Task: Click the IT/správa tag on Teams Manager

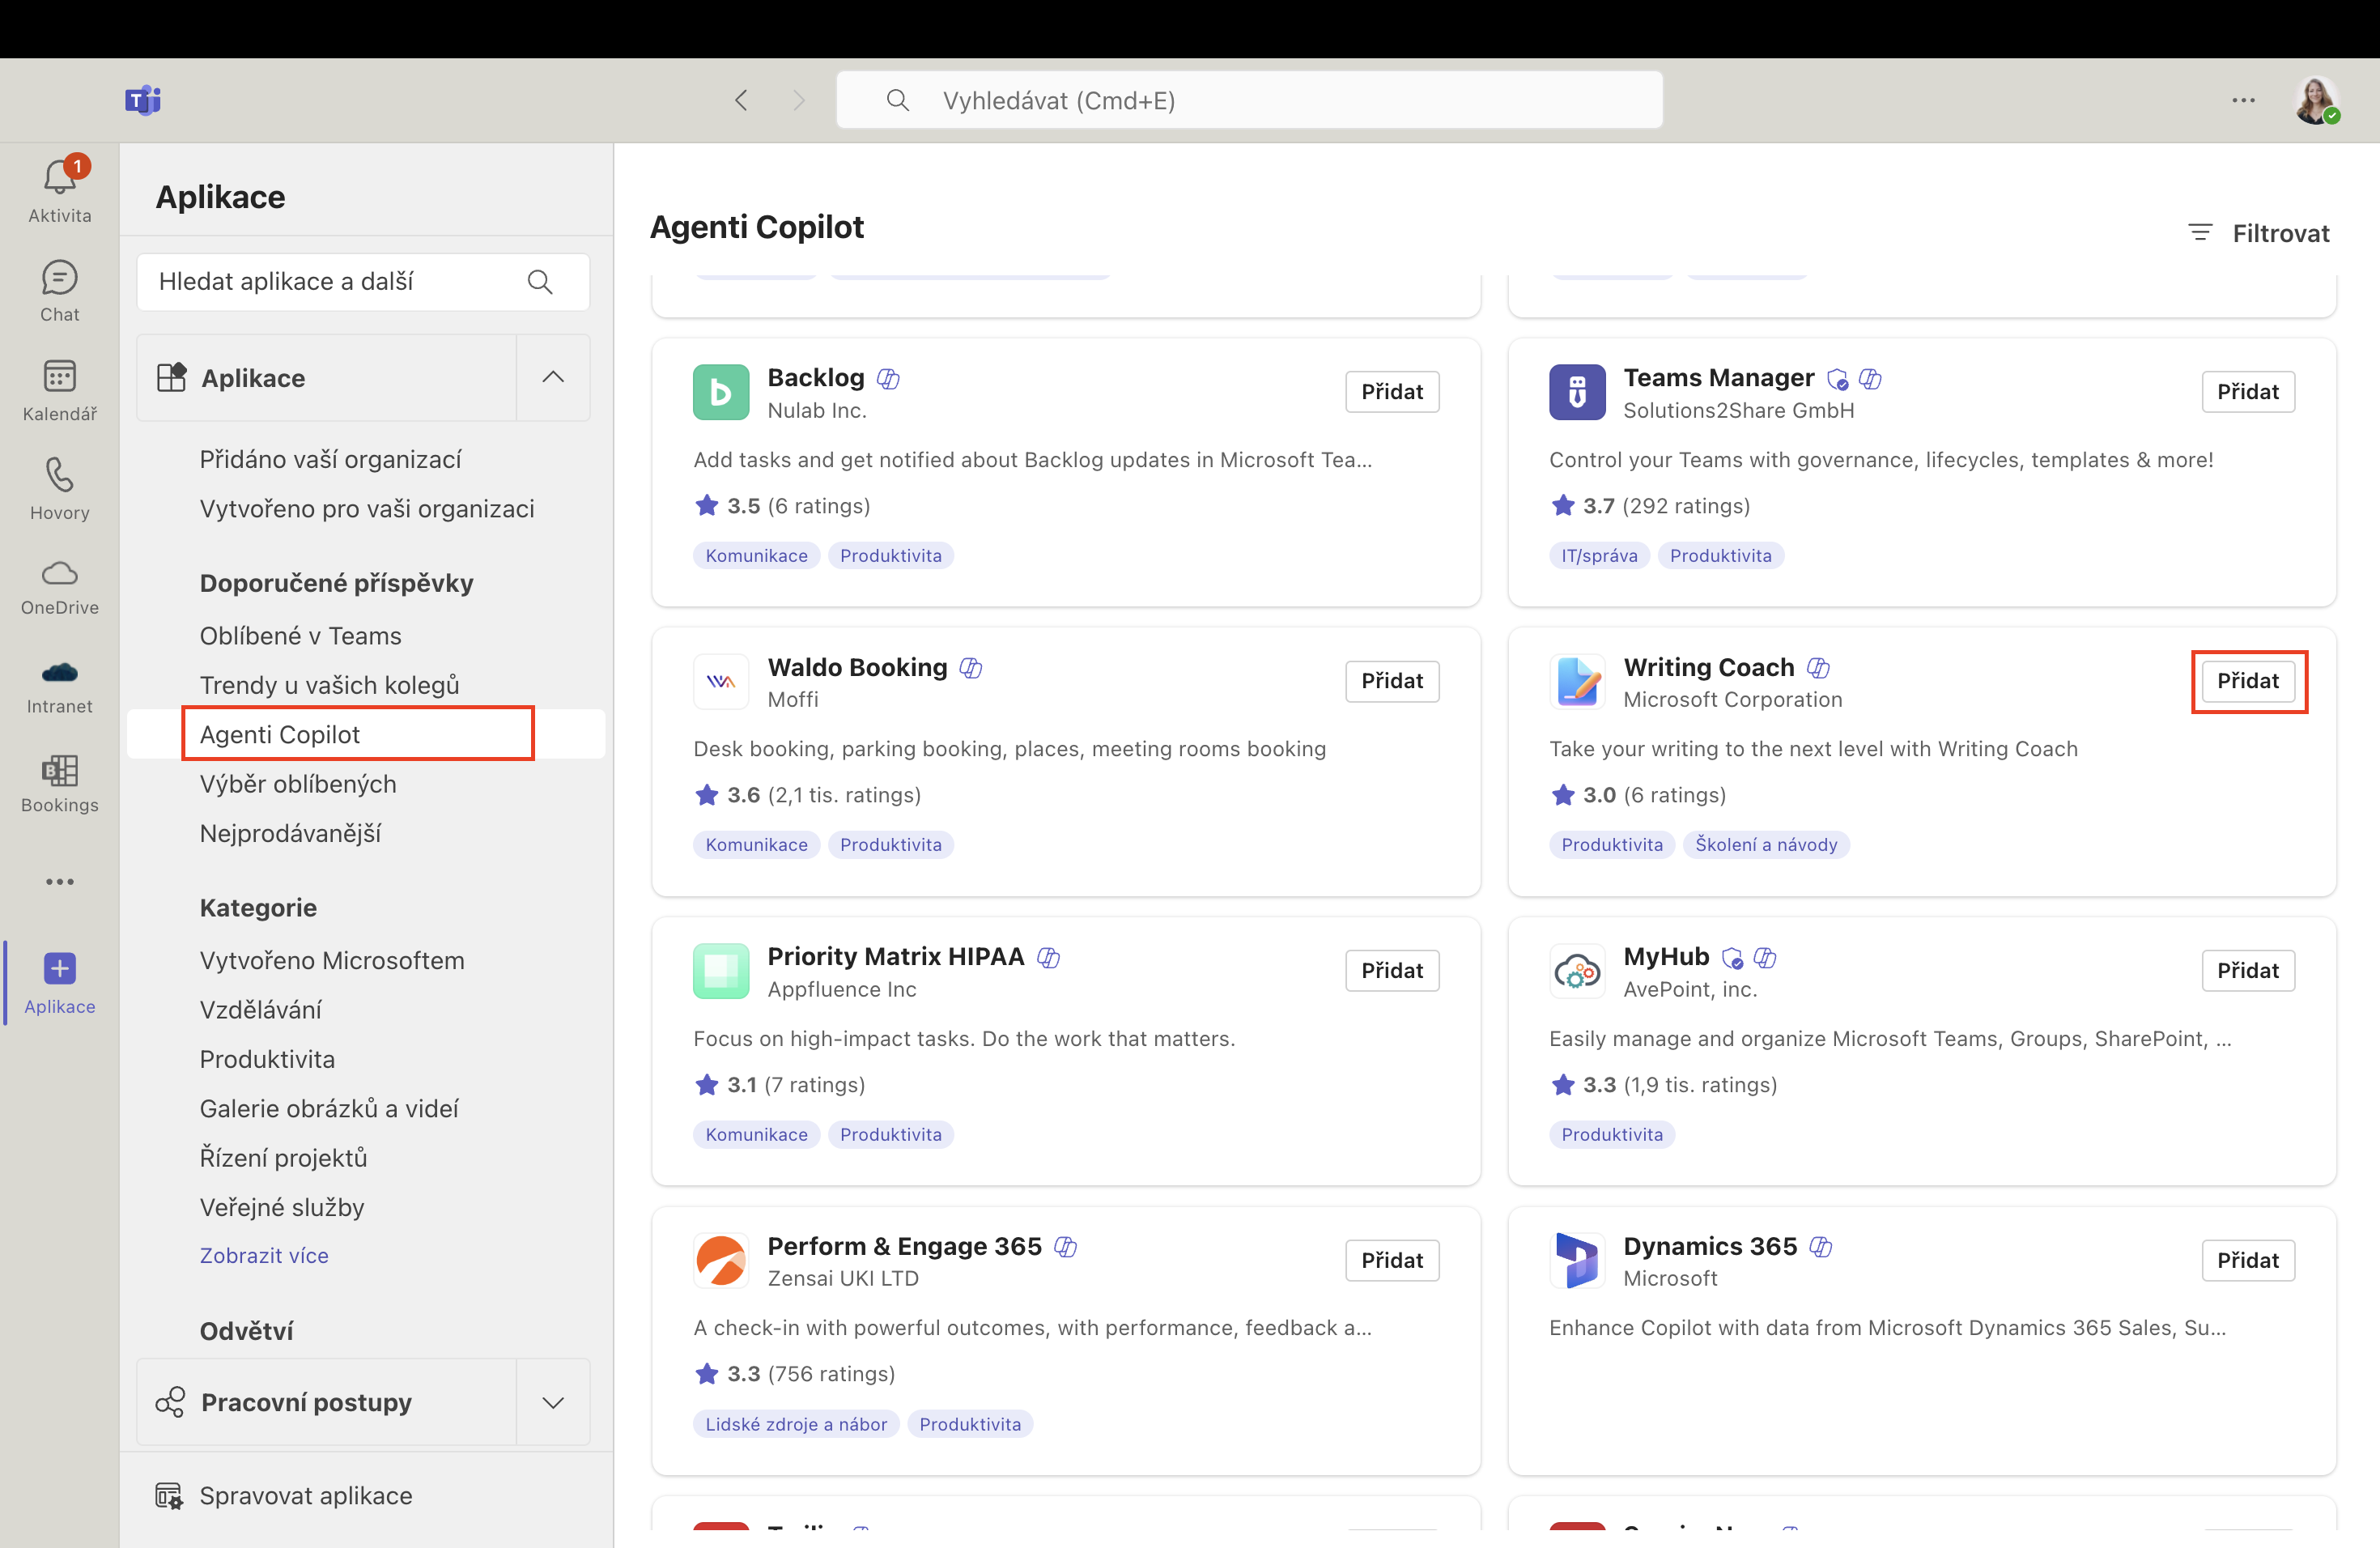Action: [x=1599, y=556]
